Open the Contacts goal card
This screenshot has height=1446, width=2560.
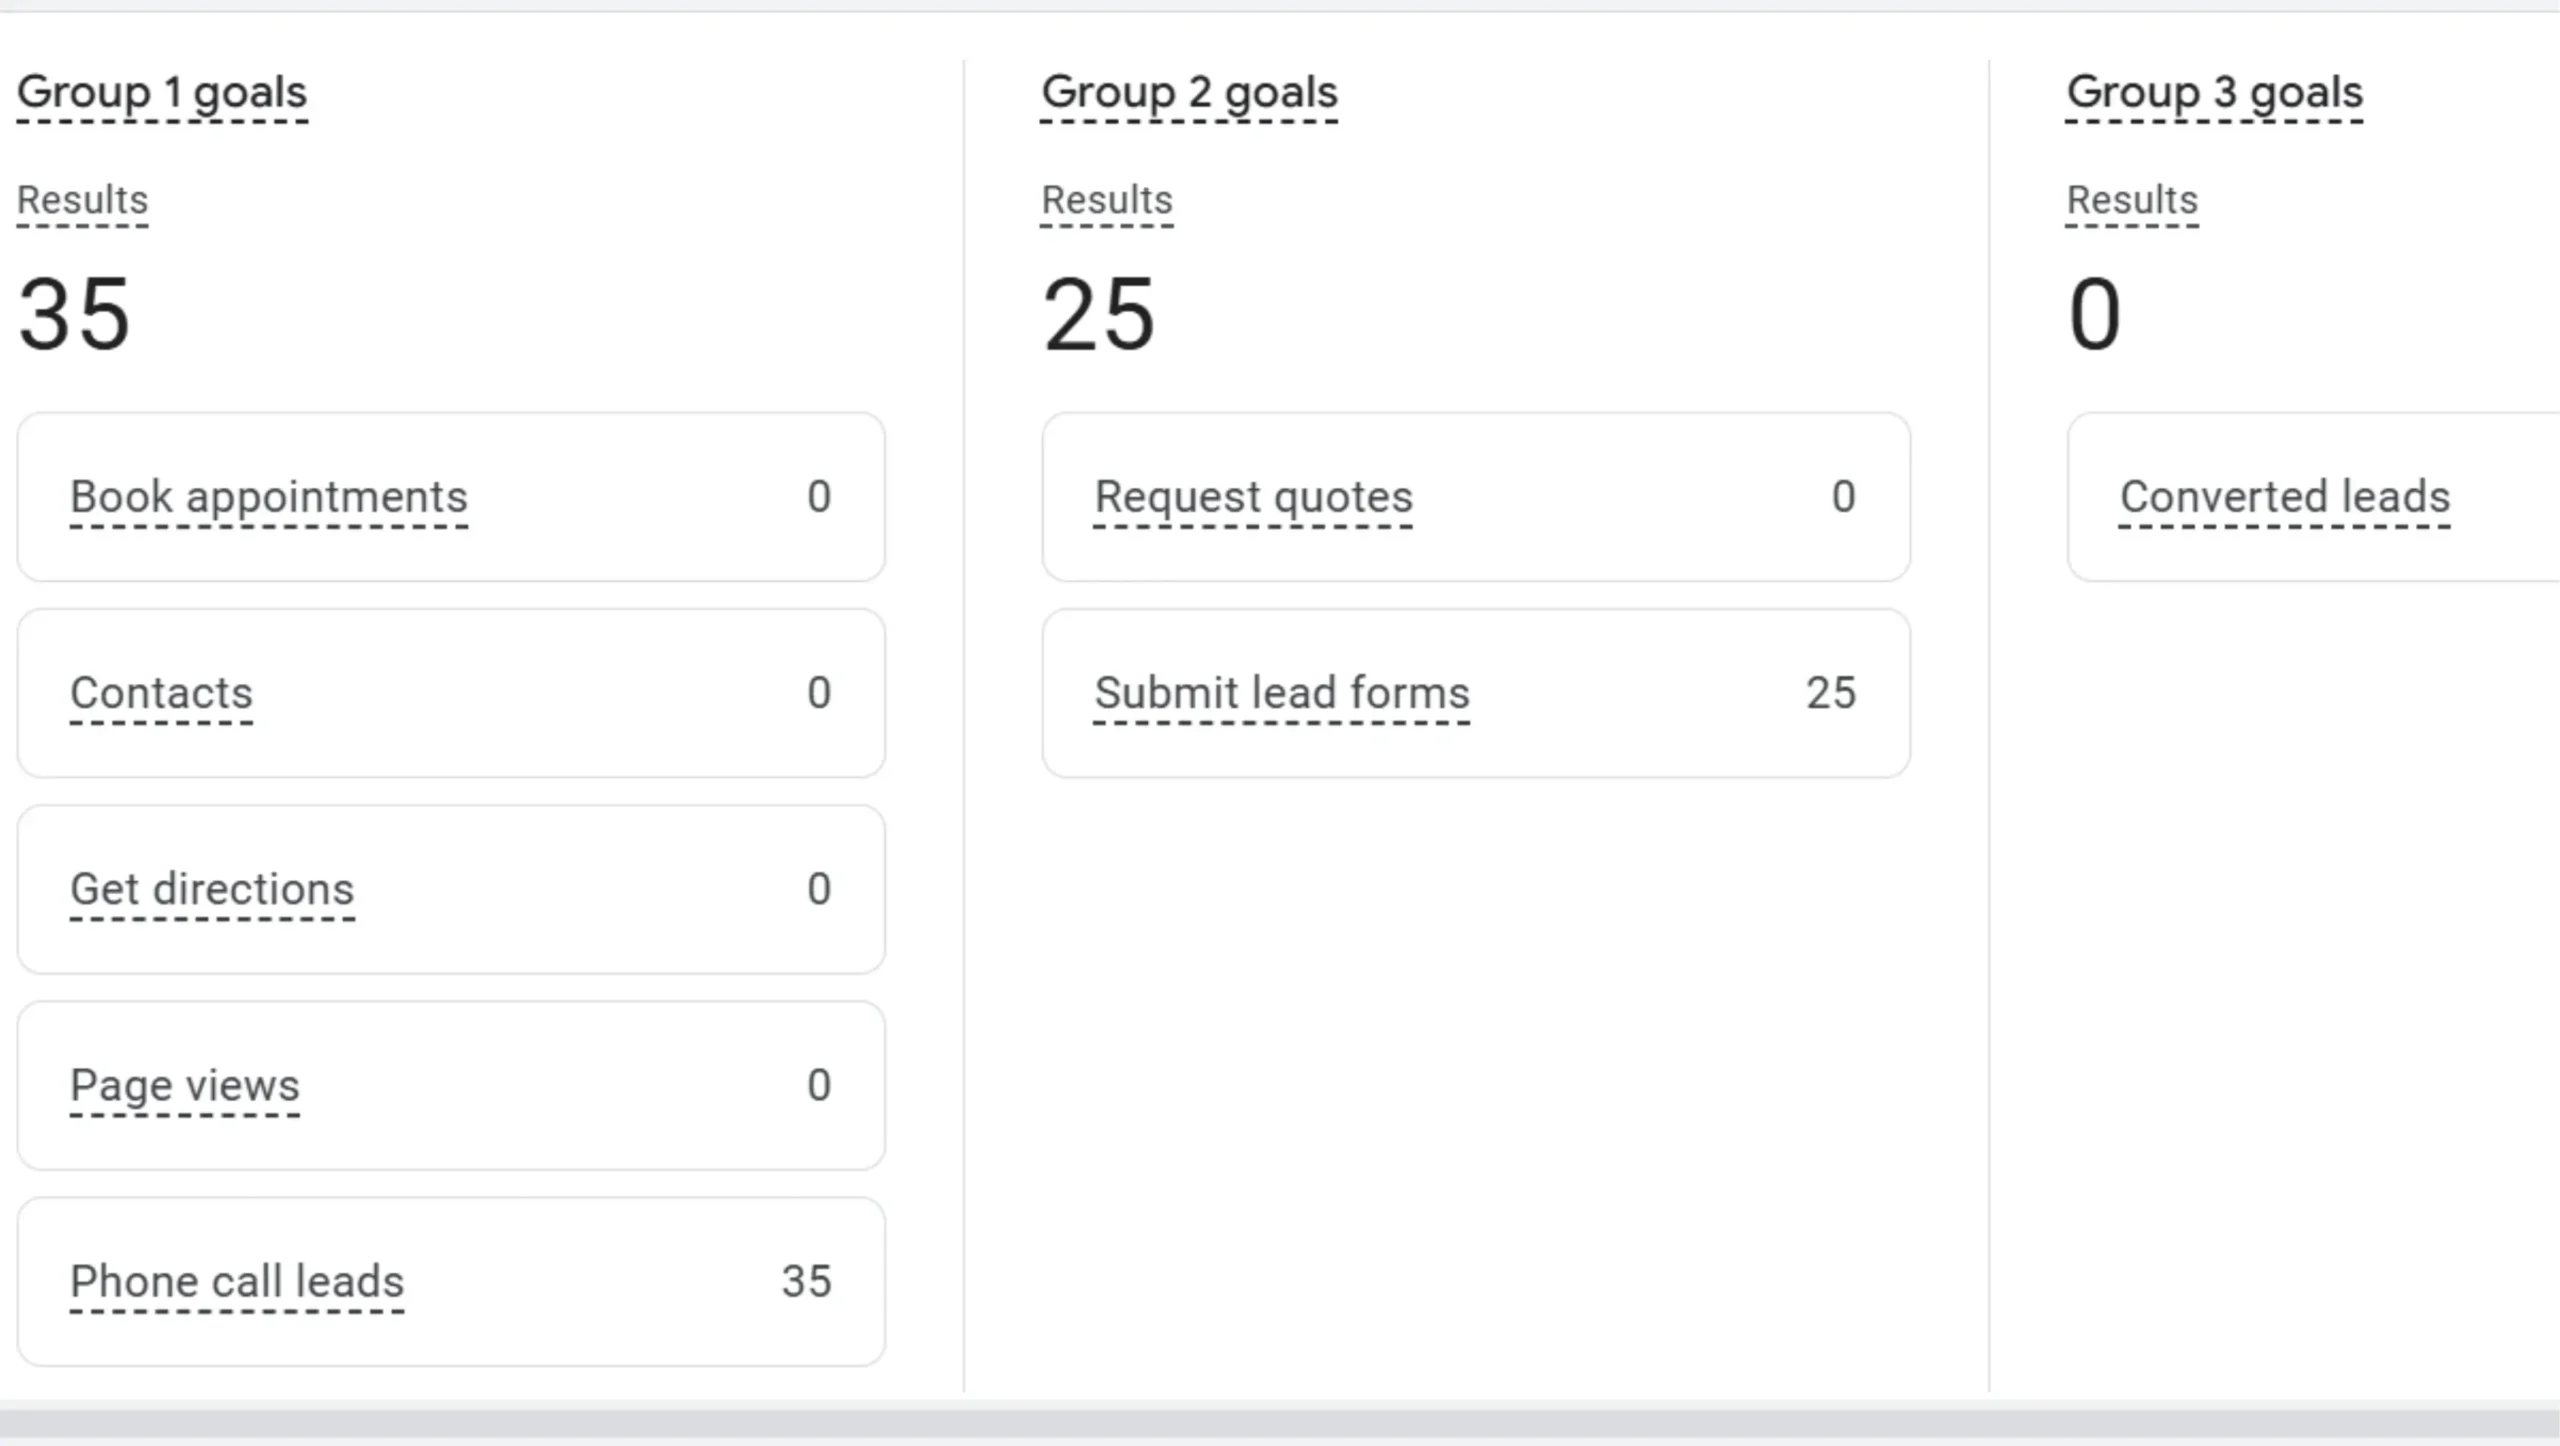click(x=451, y=693)
